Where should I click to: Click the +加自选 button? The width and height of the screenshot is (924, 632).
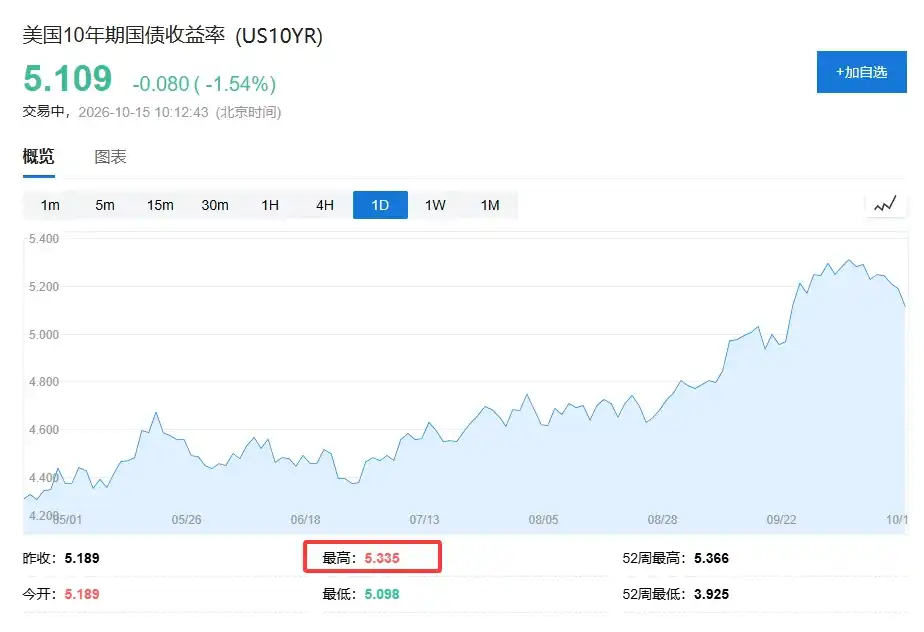pyautogui.click(x=862, y=72)
